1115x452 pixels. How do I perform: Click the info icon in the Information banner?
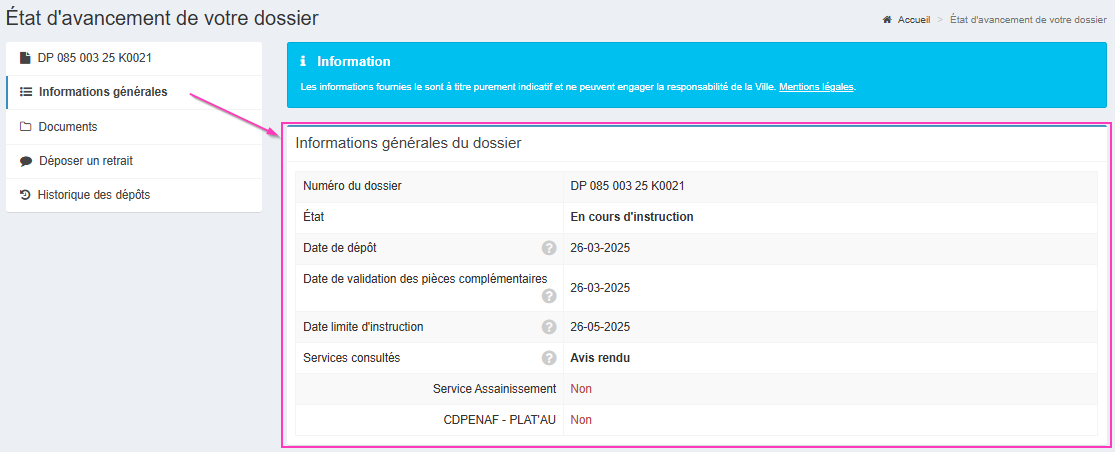(303, 62)
